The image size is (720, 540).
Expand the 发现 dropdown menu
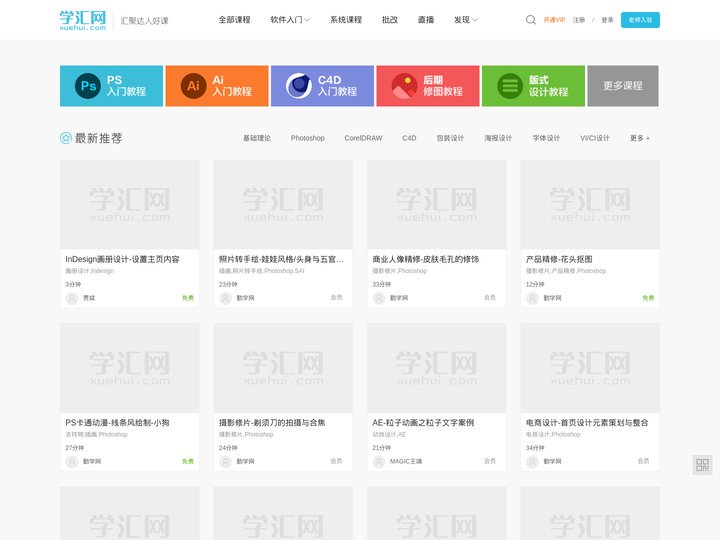[x=466, y=20]
